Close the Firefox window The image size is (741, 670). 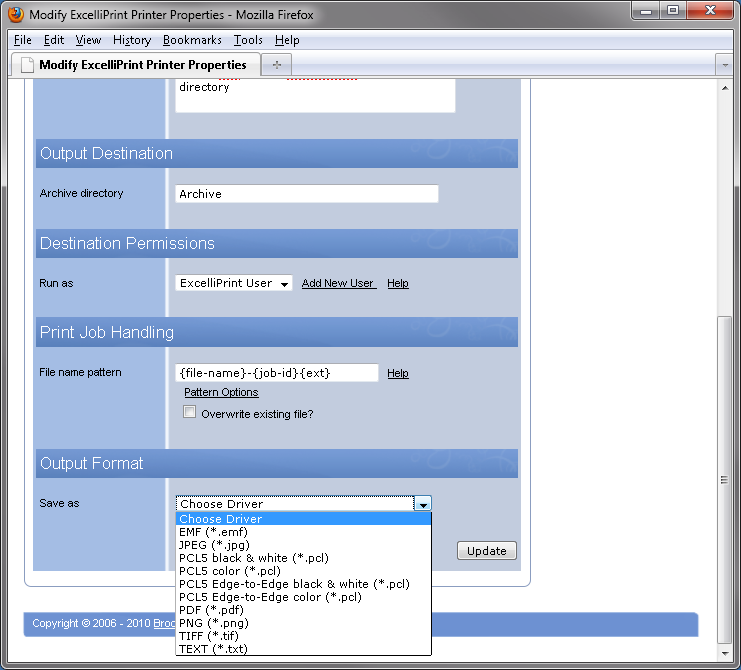[710, 11]
